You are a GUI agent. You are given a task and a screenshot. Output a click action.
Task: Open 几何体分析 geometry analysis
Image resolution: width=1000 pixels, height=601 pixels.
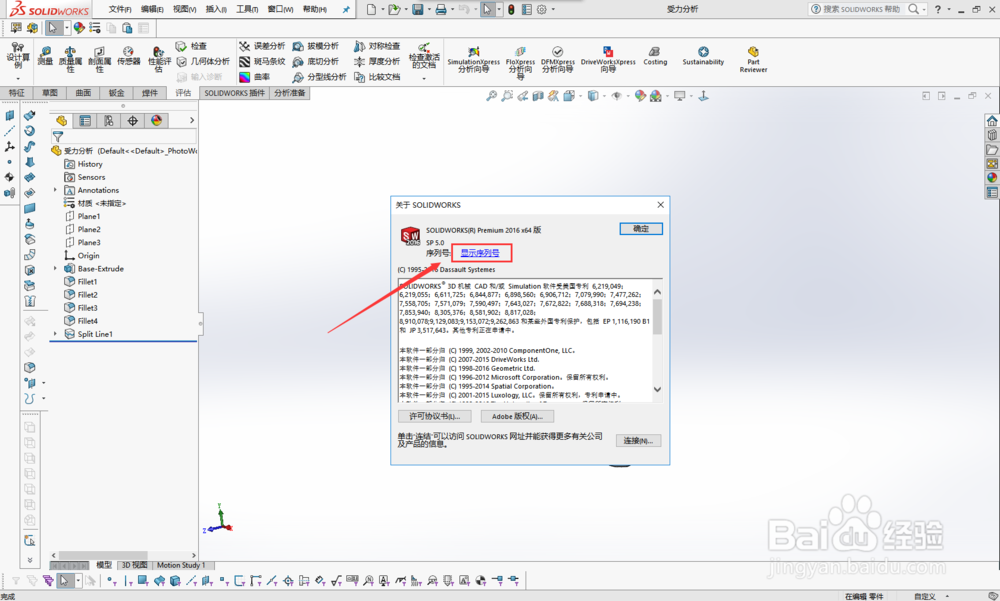point(202,61)
